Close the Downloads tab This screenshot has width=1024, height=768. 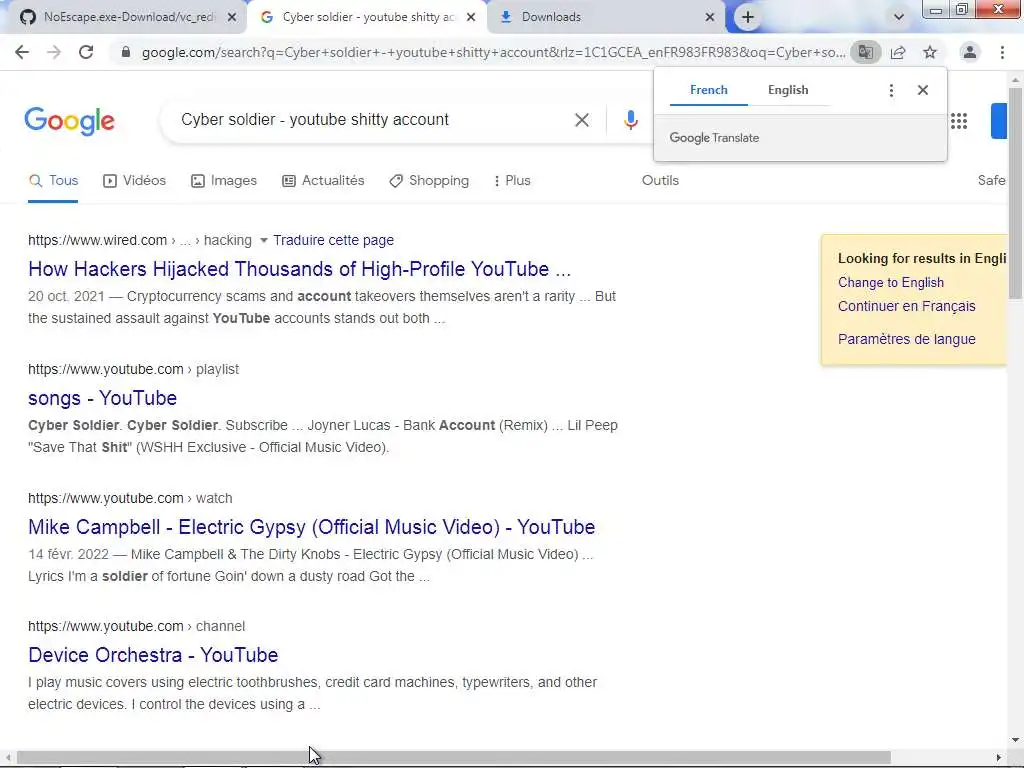710,17
